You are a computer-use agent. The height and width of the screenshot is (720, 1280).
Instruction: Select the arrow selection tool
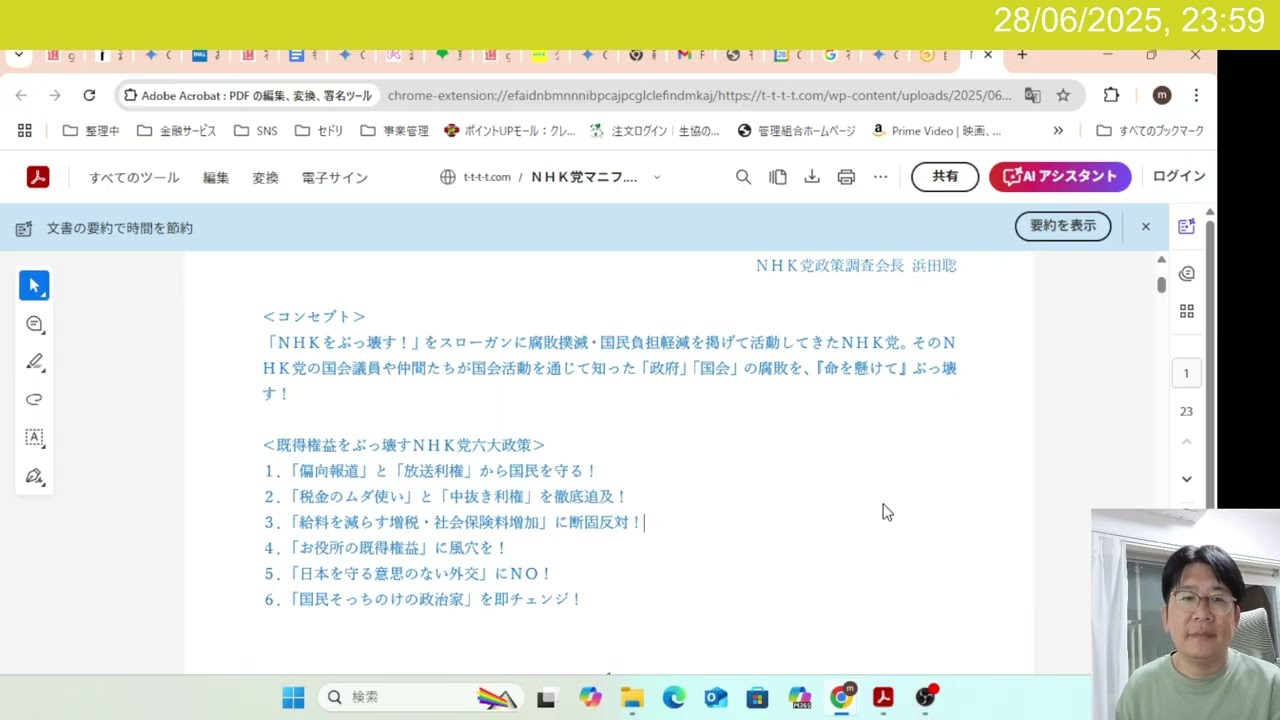tap(34, 286)
